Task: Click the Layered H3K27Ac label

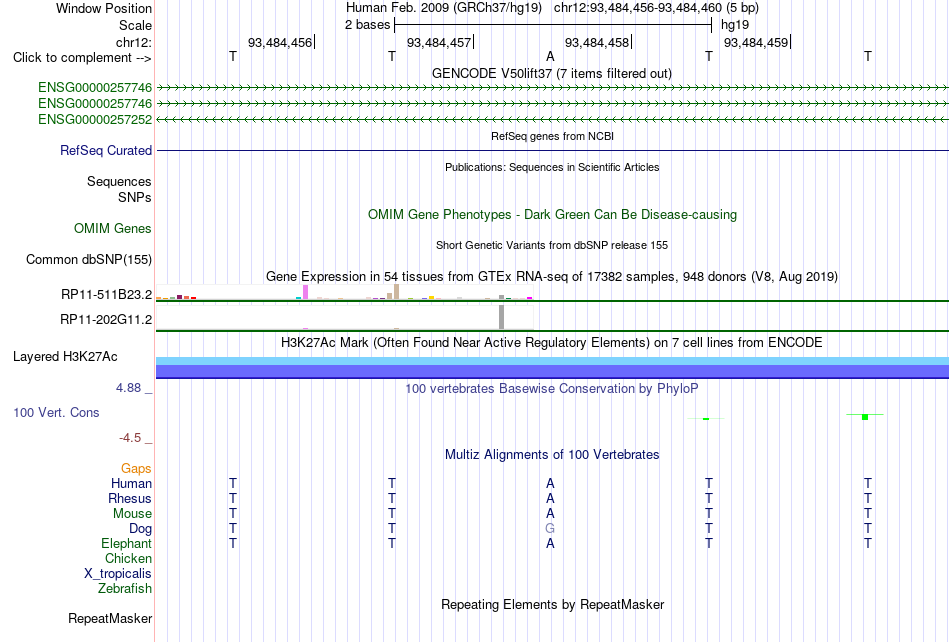Action: (x=65, y=356)
